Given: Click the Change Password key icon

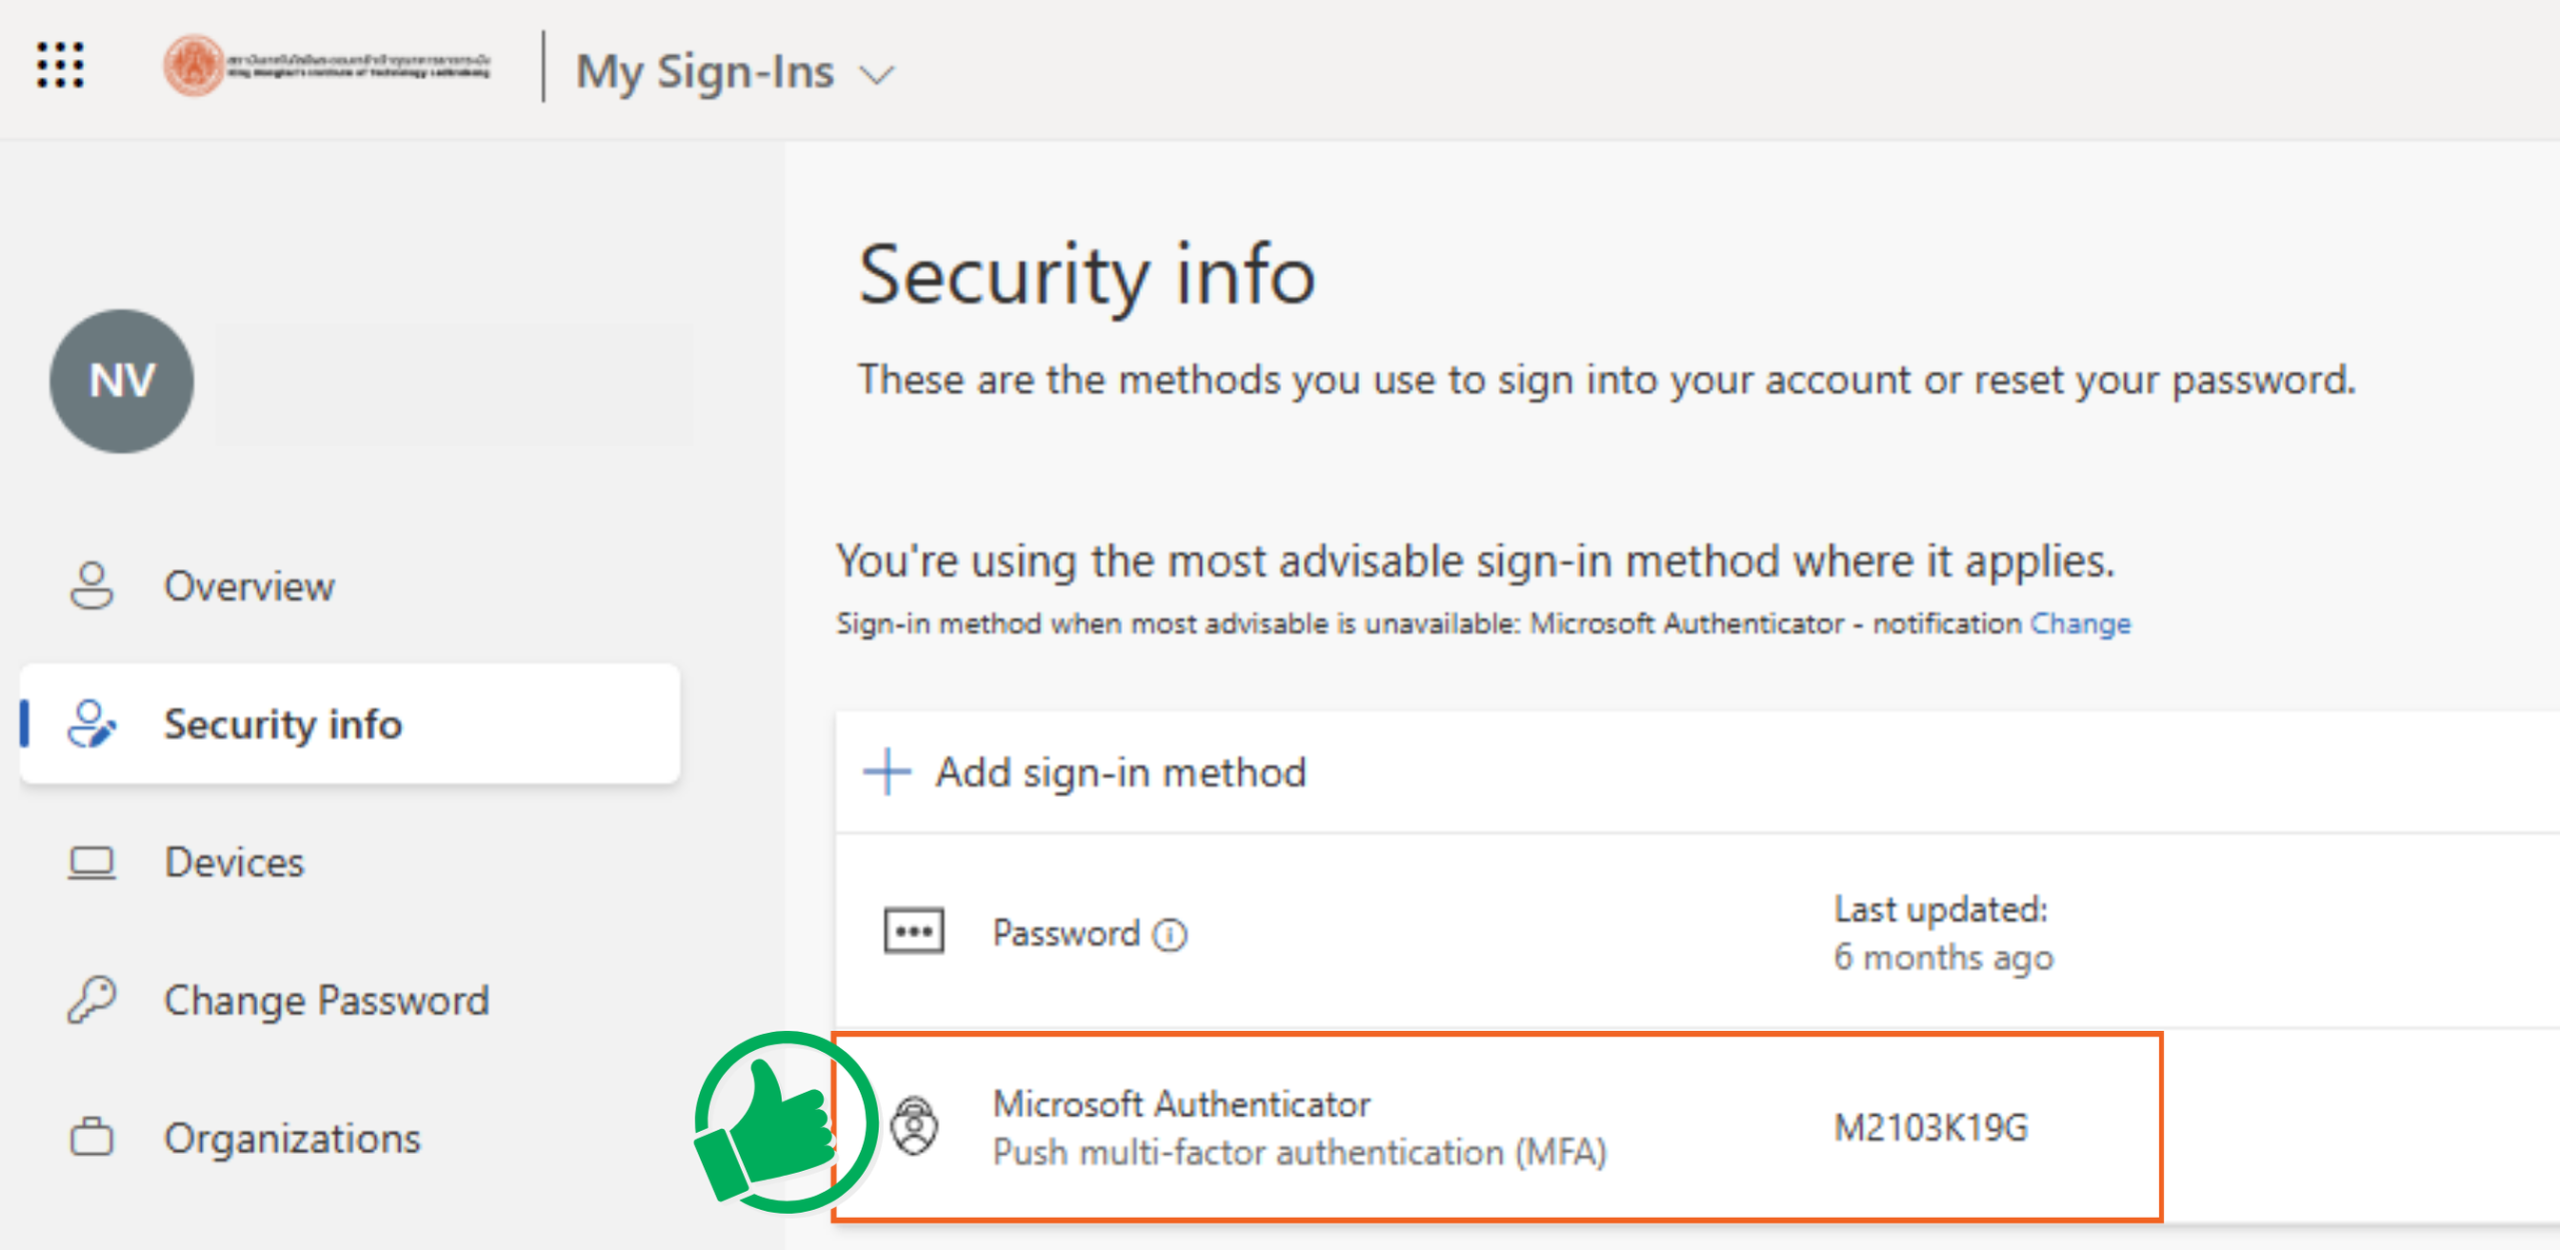Looking at the screenshot, I should [92, 1000].
